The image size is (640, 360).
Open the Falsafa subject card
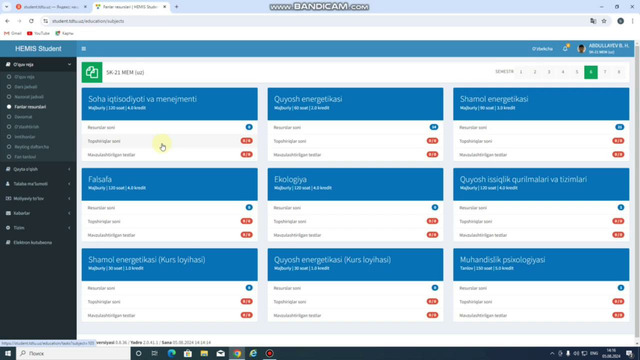point(169,184)
